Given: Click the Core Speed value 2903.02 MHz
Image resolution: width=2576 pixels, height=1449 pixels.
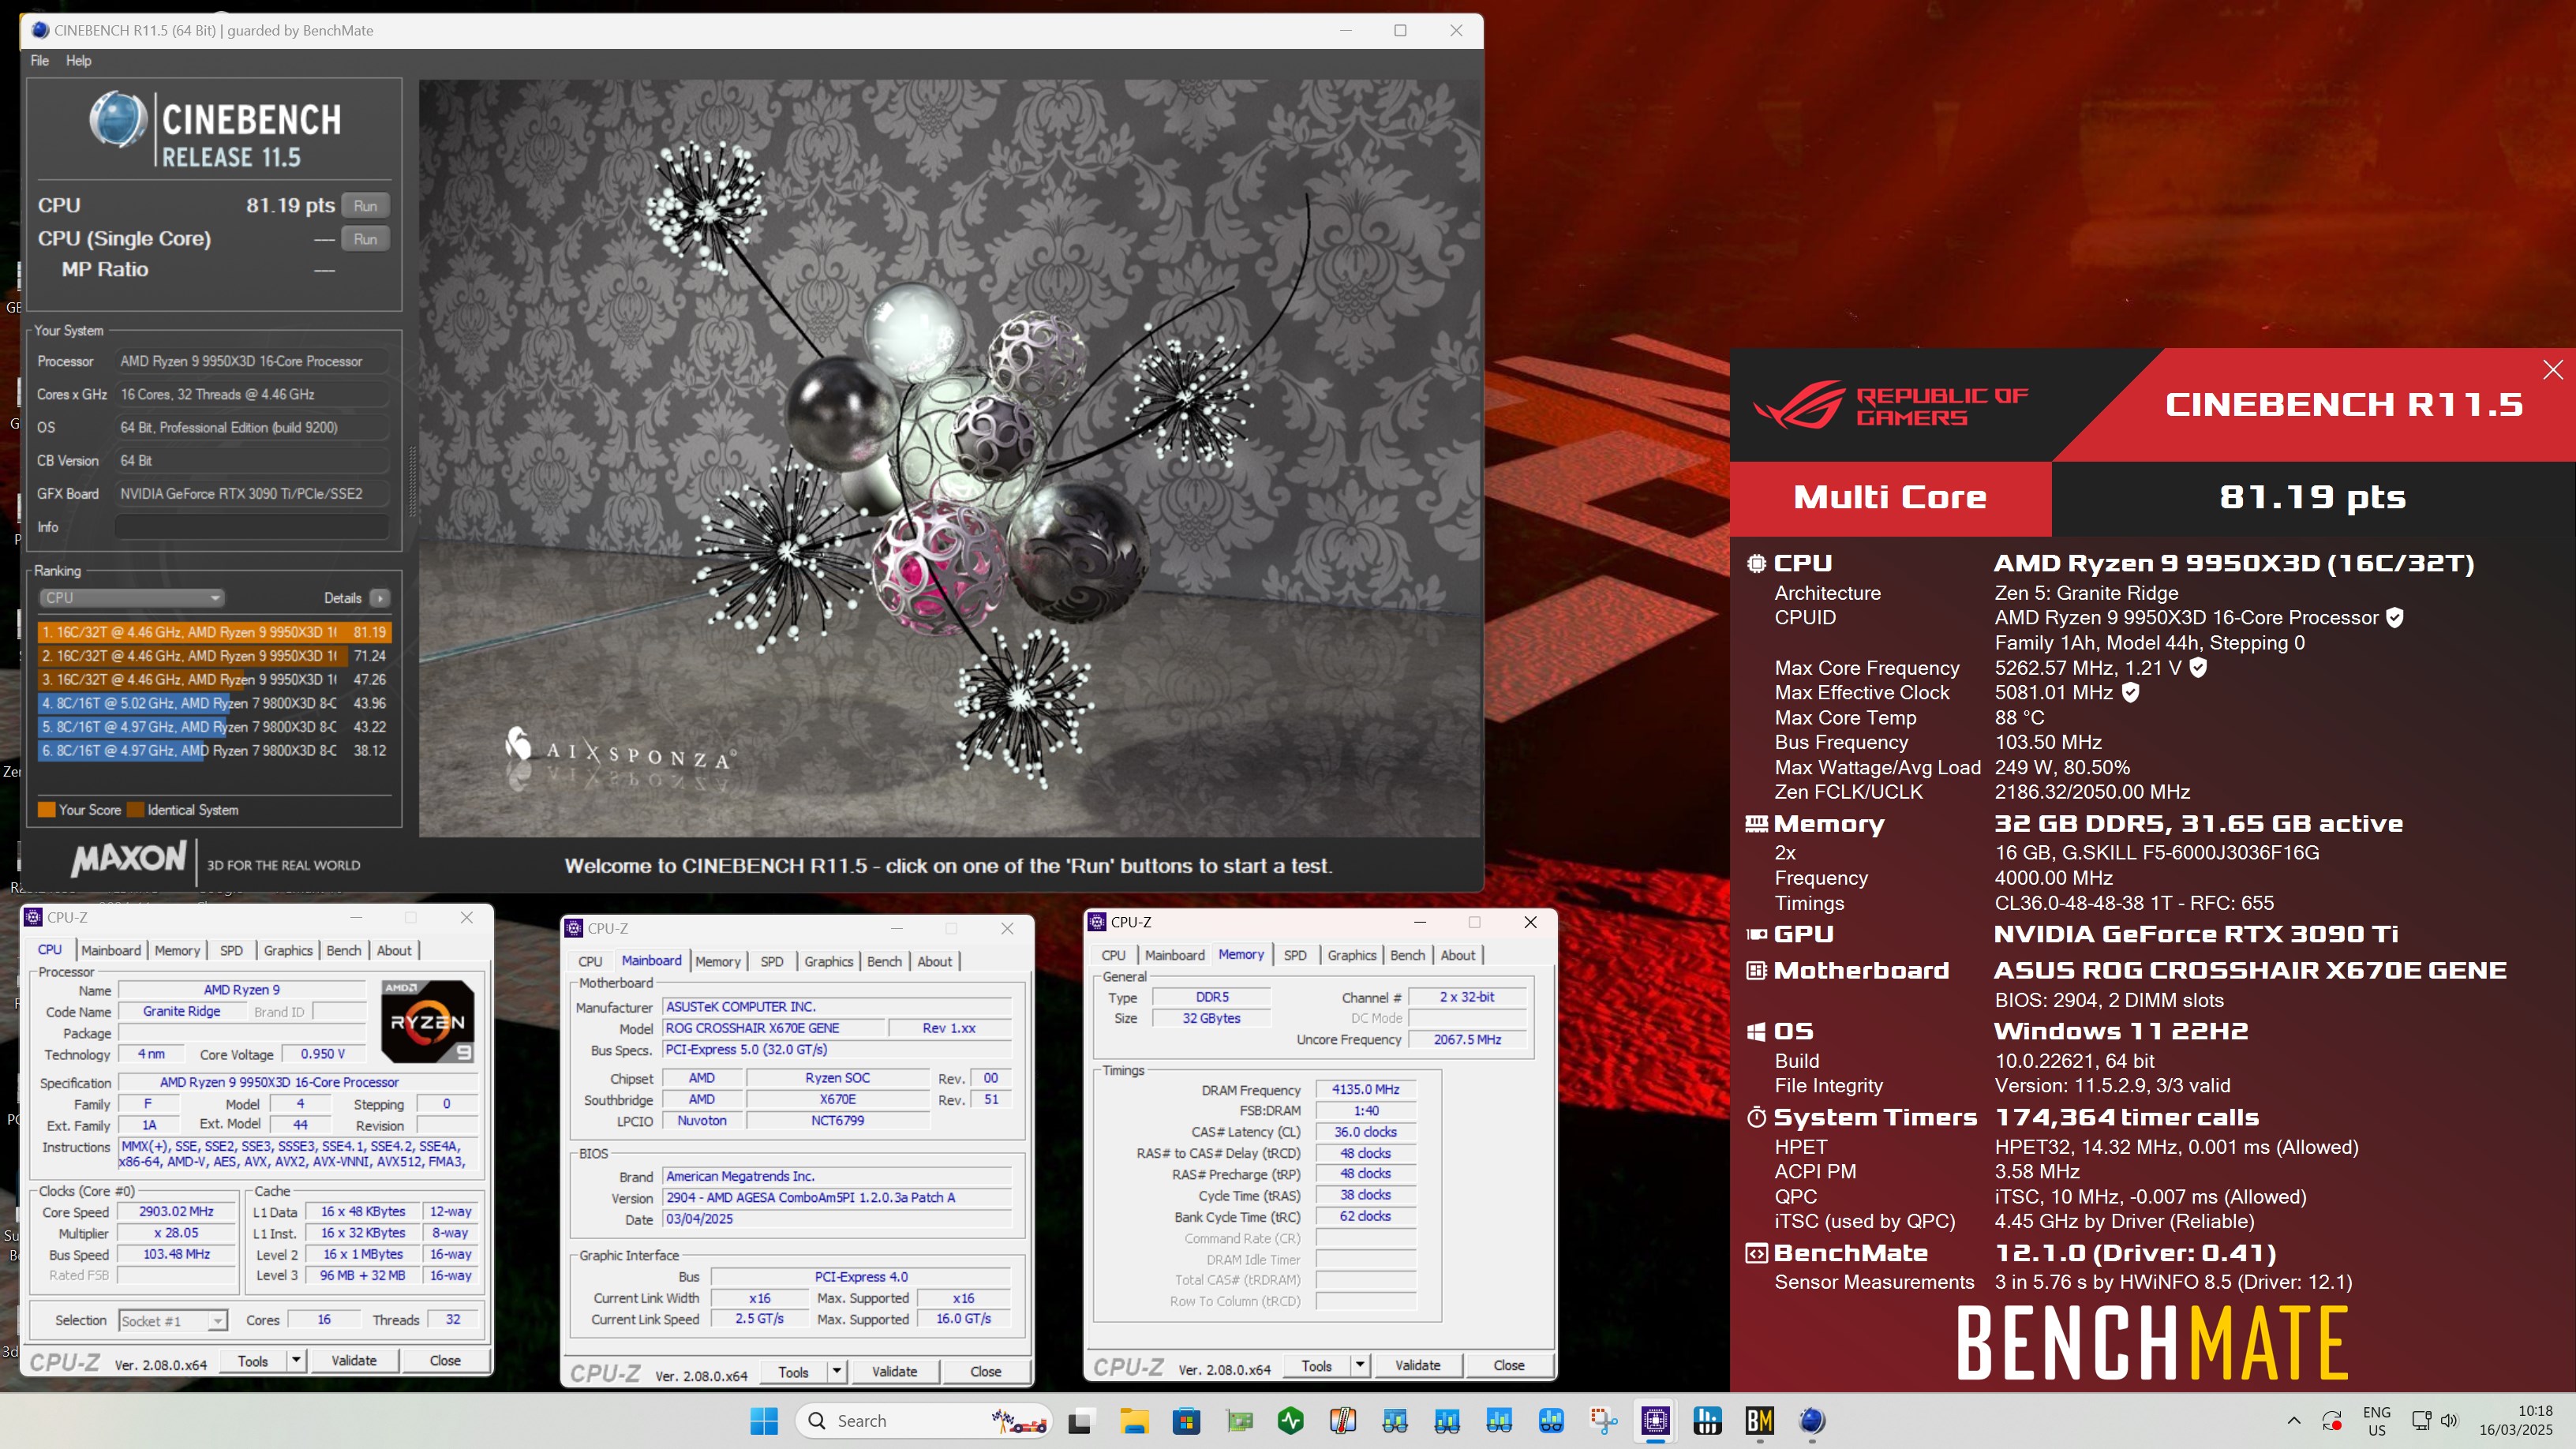Looking at the screenshot, I should [176, 1211].
